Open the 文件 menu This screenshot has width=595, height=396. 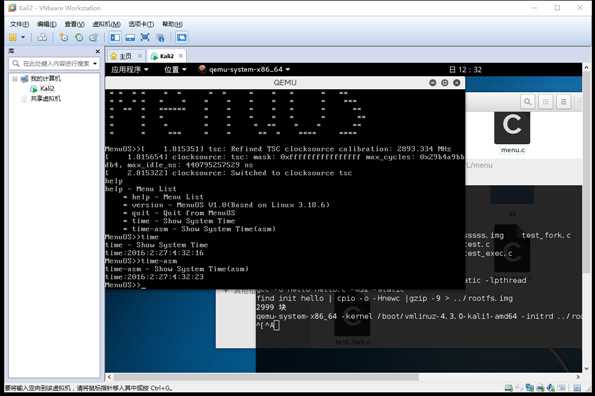click(x=19, y=24)
